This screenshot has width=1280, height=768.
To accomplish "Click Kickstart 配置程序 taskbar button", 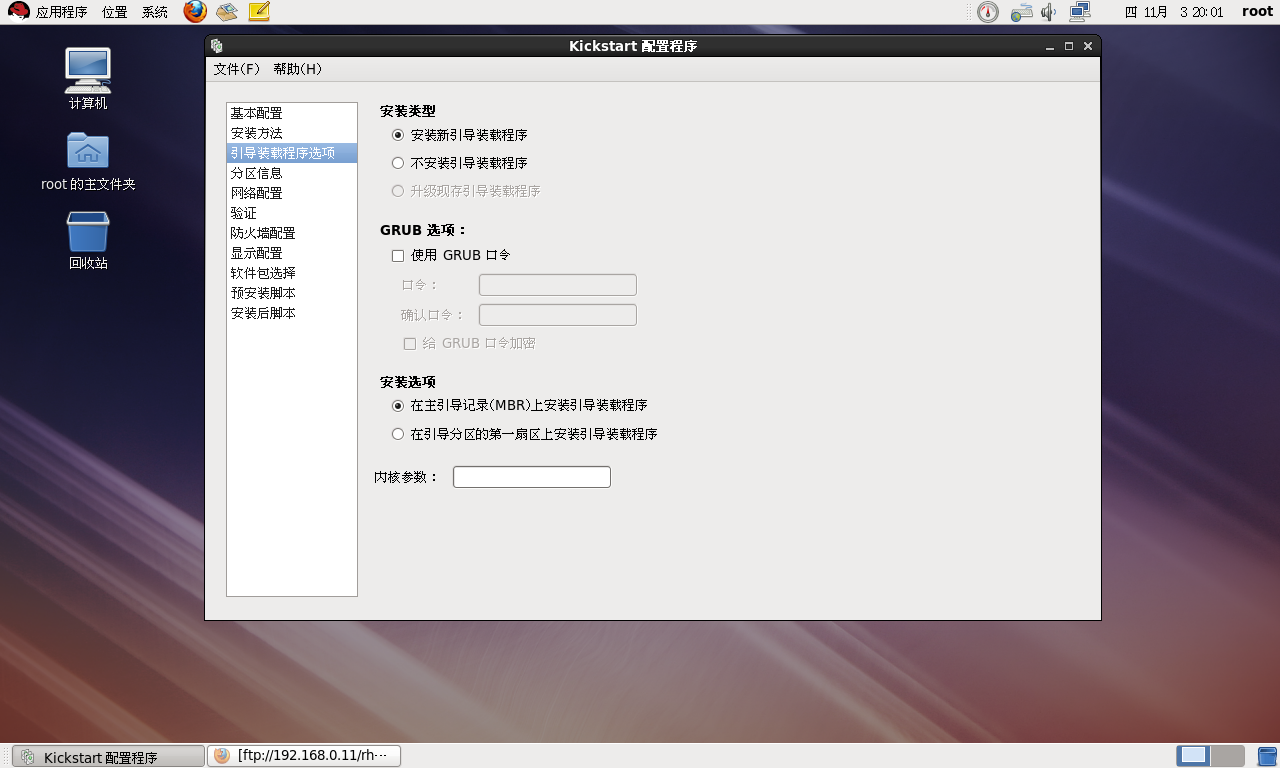I will point(108,757).
